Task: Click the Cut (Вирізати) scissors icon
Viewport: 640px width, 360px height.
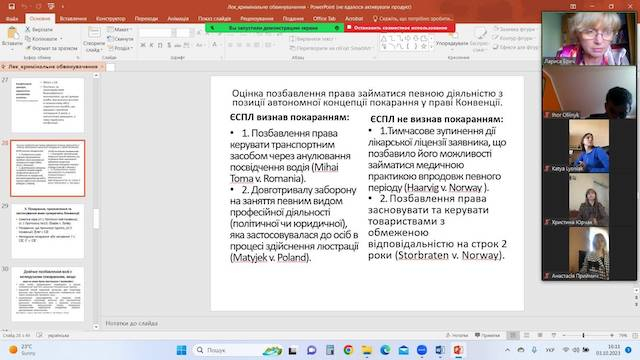Action: tap(28, 29)
